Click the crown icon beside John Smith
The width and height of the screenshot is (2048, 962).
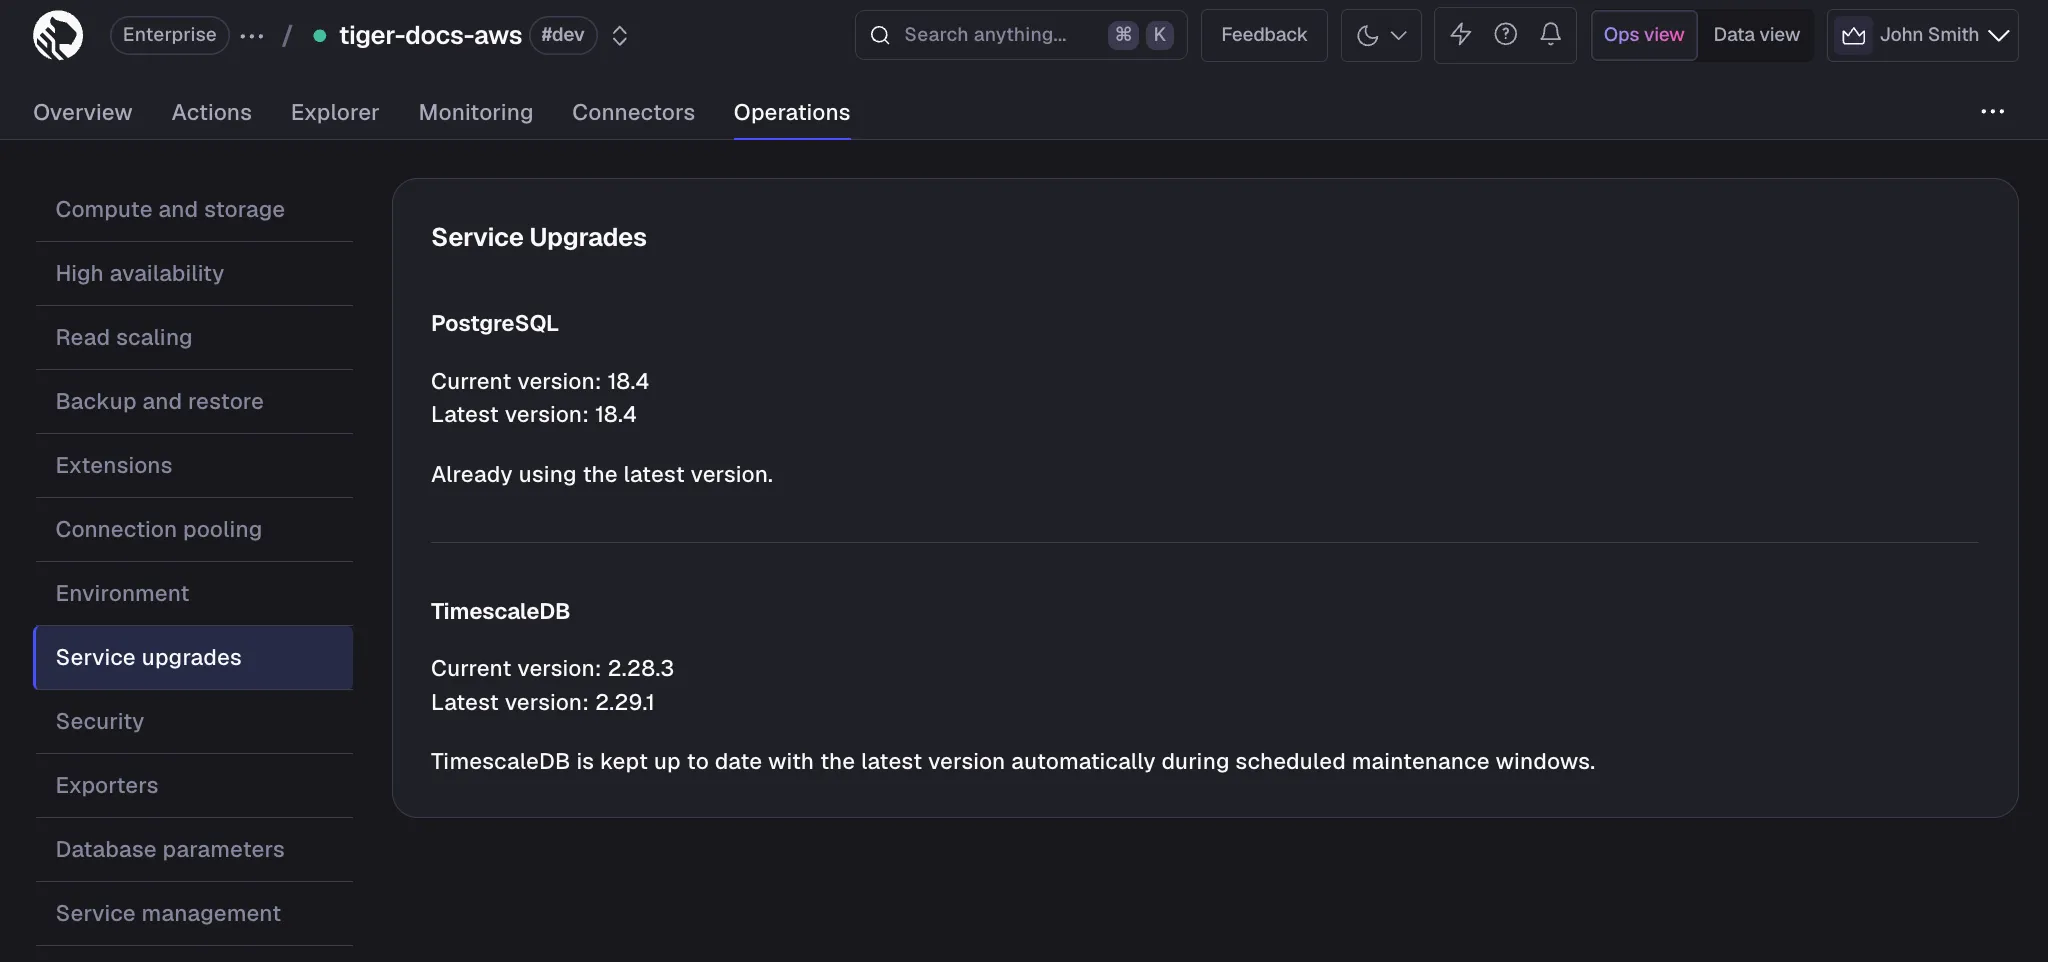tap(1853, 36)
